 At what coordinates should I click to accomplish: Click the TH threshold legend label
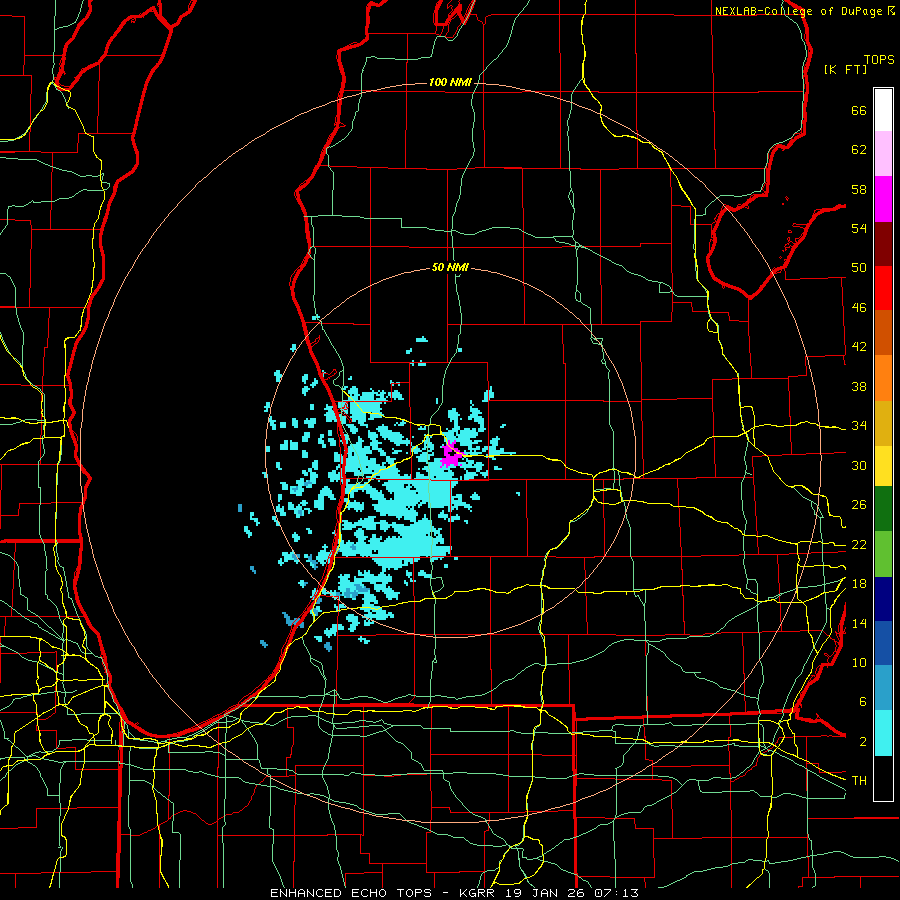point(859,781)
